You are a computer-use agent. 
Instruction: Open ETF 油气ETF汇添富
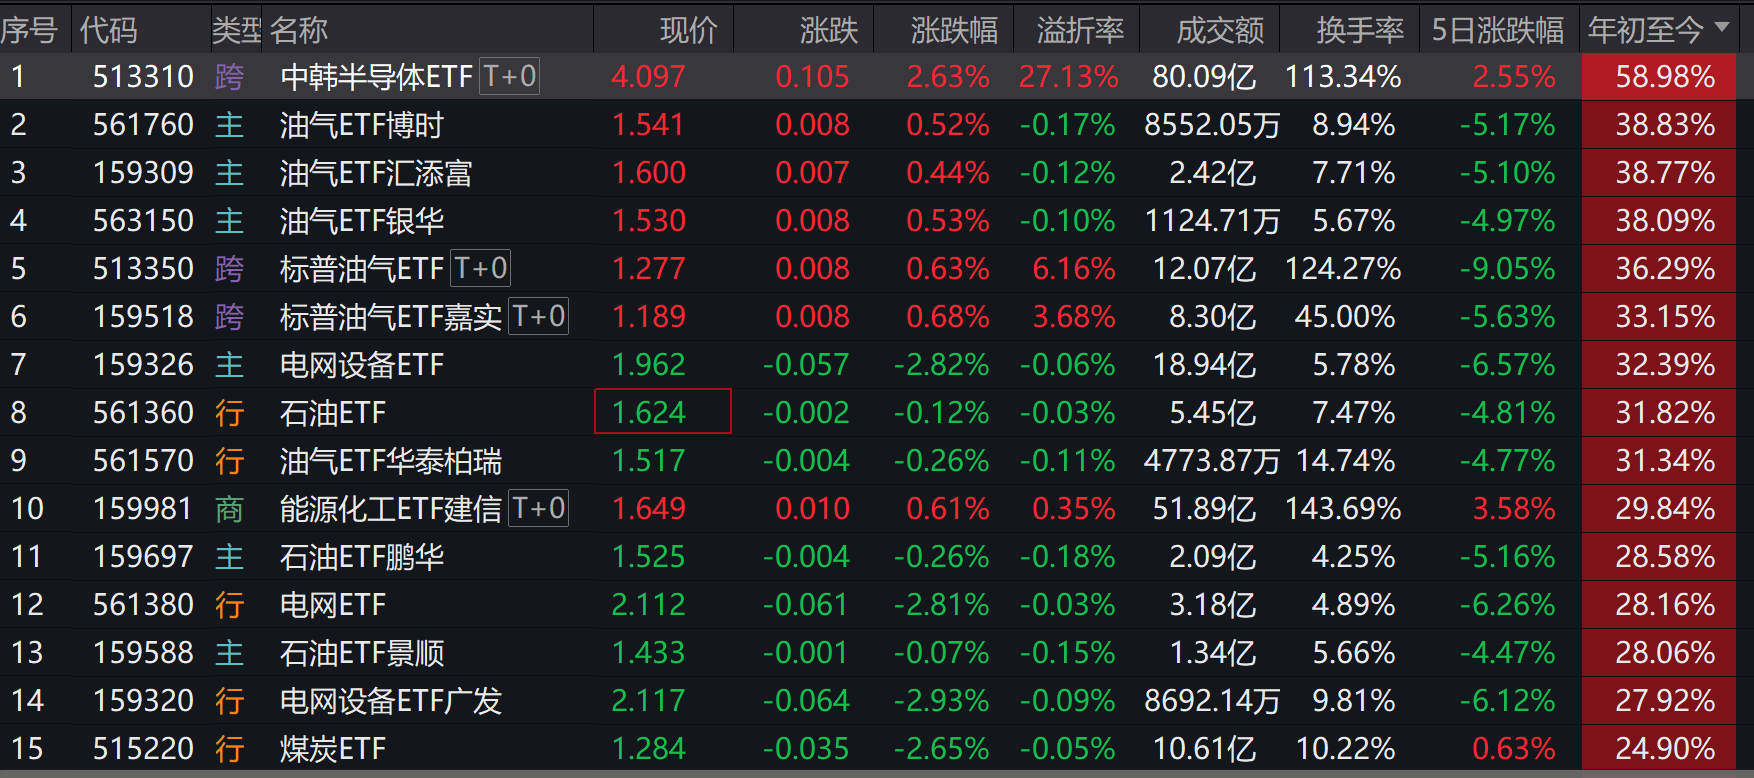click(x=375, y=172)
